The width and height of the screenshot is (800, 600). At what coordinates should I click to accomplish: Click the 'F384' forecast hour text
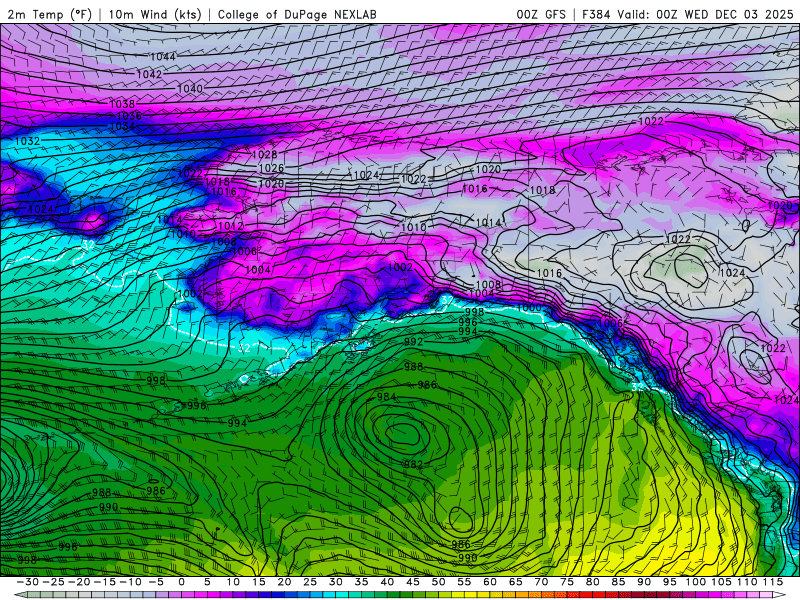click(x=596, y=14)
